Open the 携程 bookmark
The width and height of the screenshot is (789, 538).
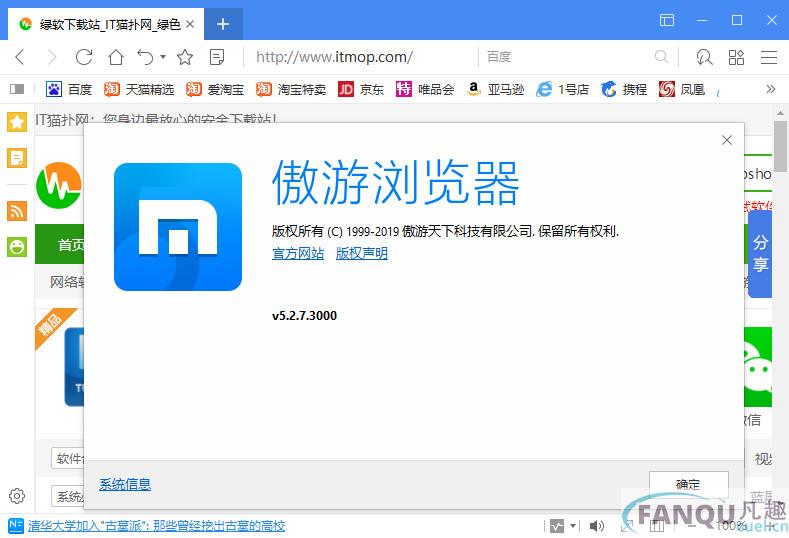click(624, 89)
